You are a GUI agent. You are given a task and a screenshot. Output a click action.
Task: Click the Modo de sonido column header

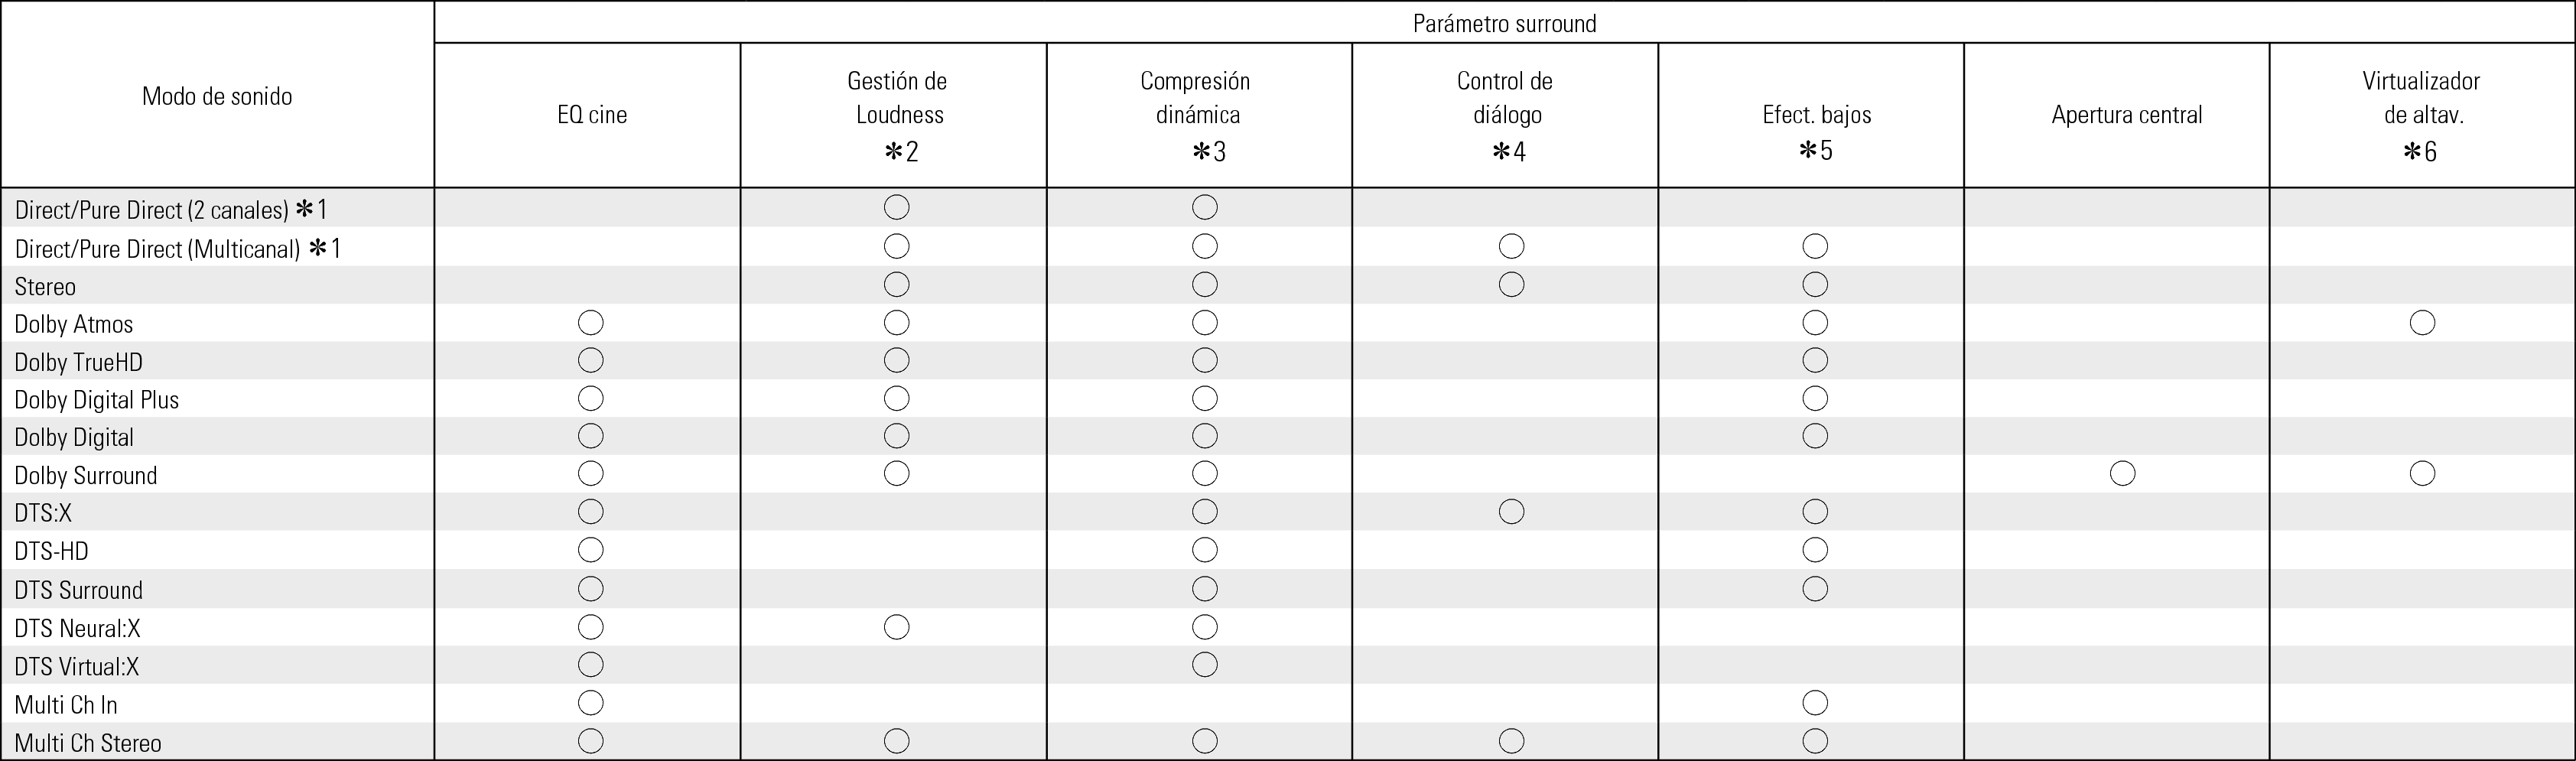point(217,97)
